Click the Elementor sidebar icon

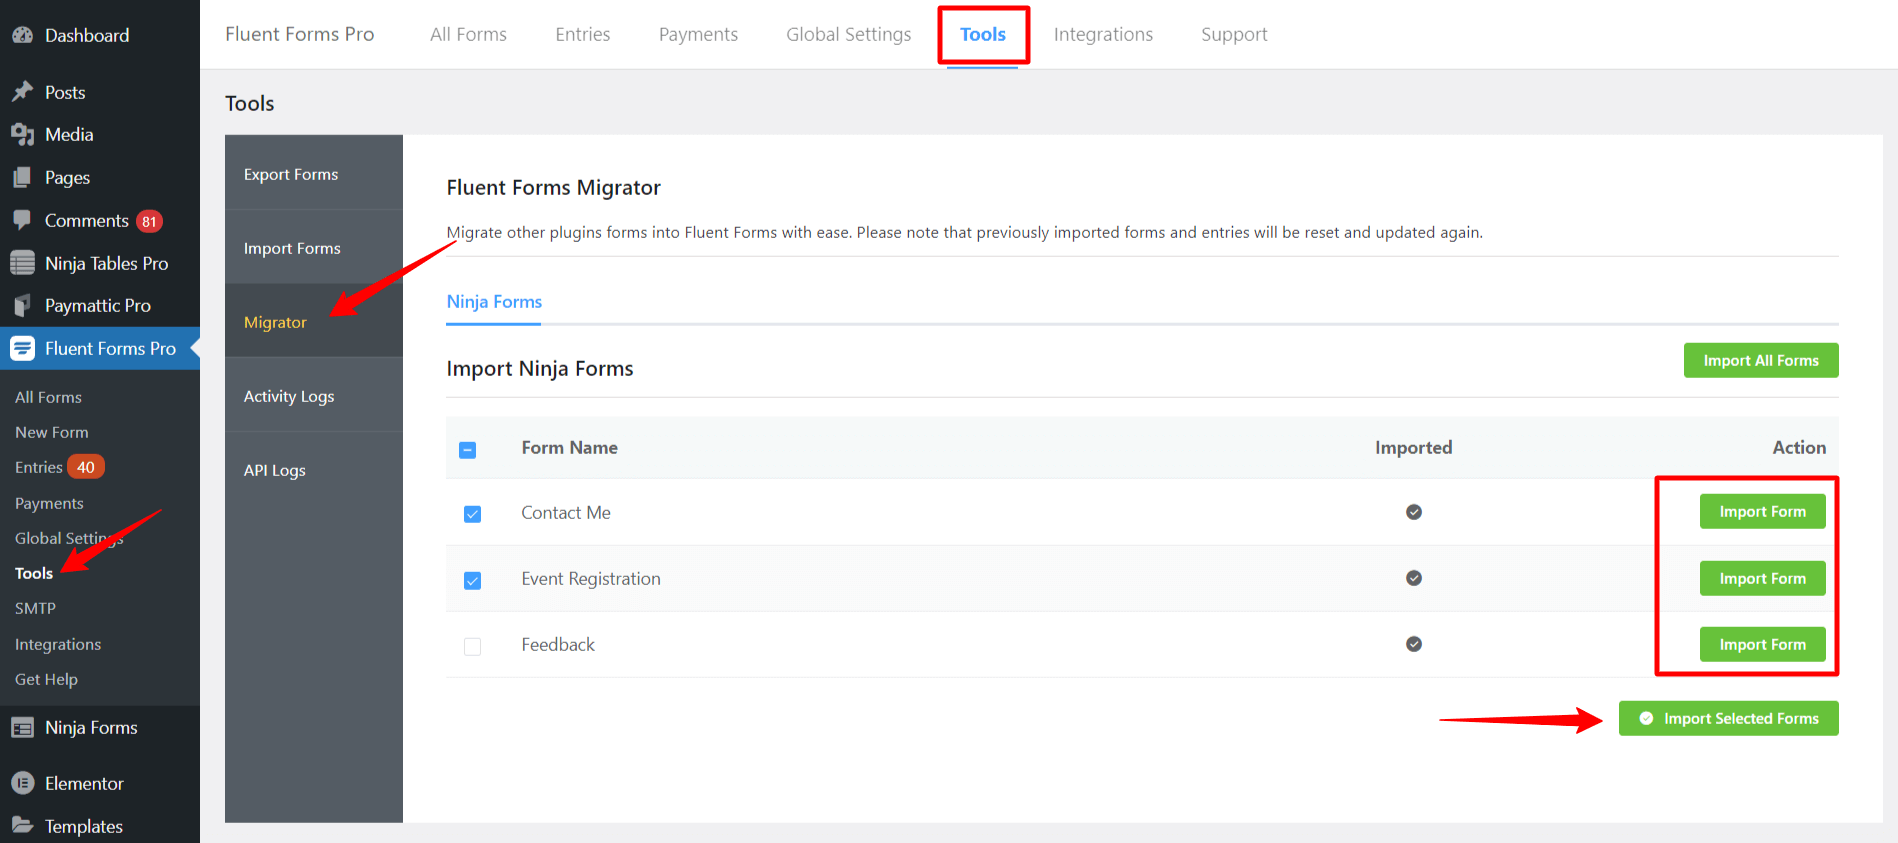[x=22, y=783]
